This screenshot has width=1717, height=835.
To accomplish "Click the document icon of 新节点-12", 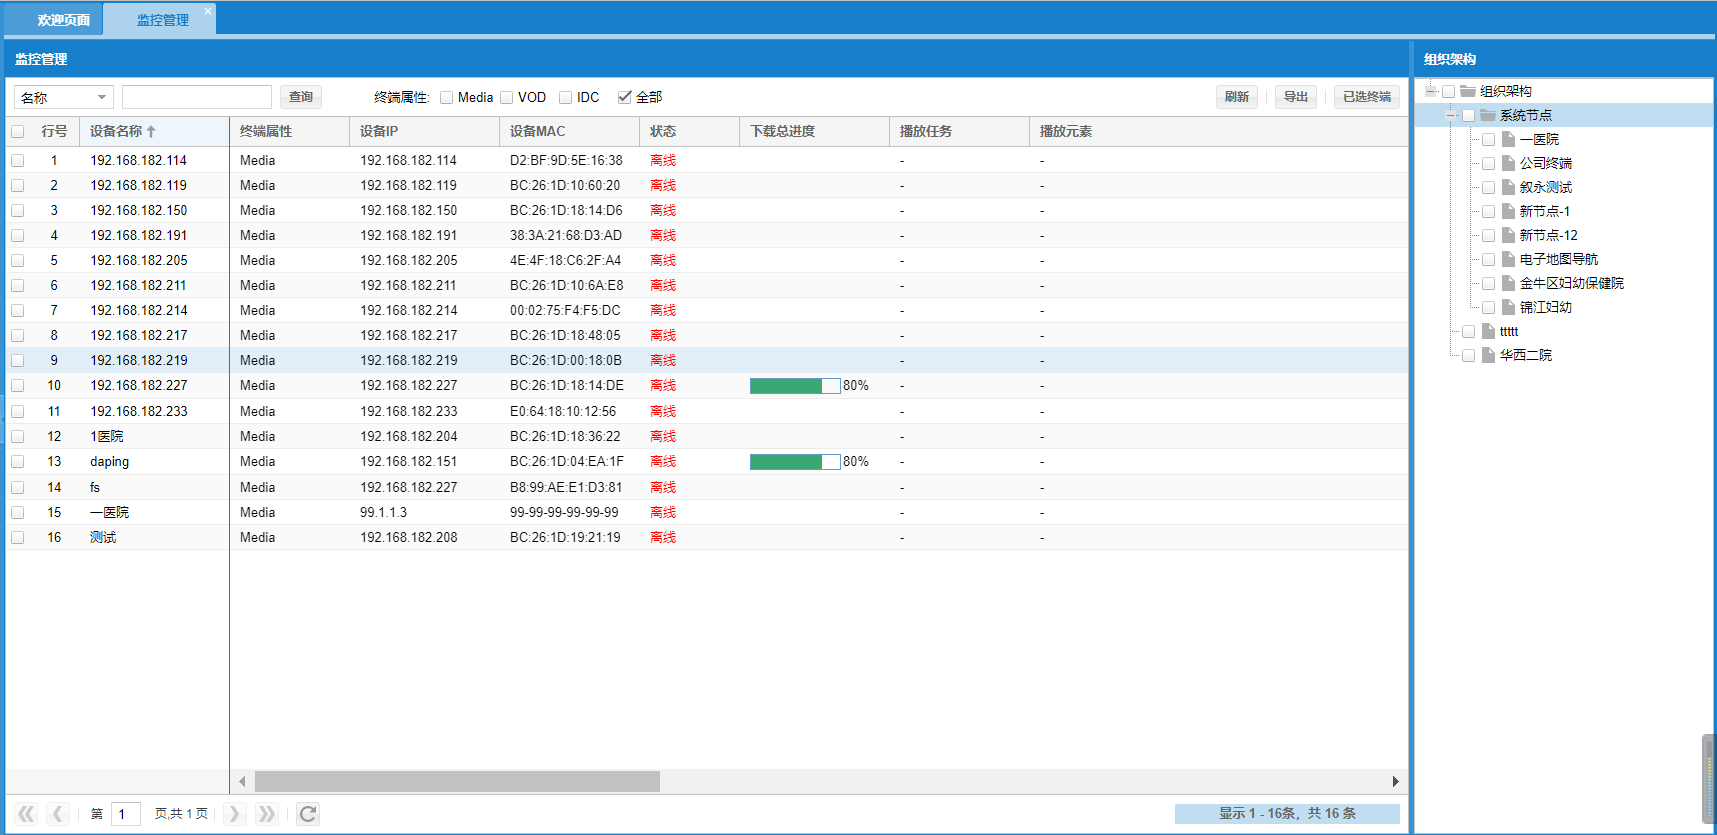I will pyautogui.click(x=1508, y=235).
